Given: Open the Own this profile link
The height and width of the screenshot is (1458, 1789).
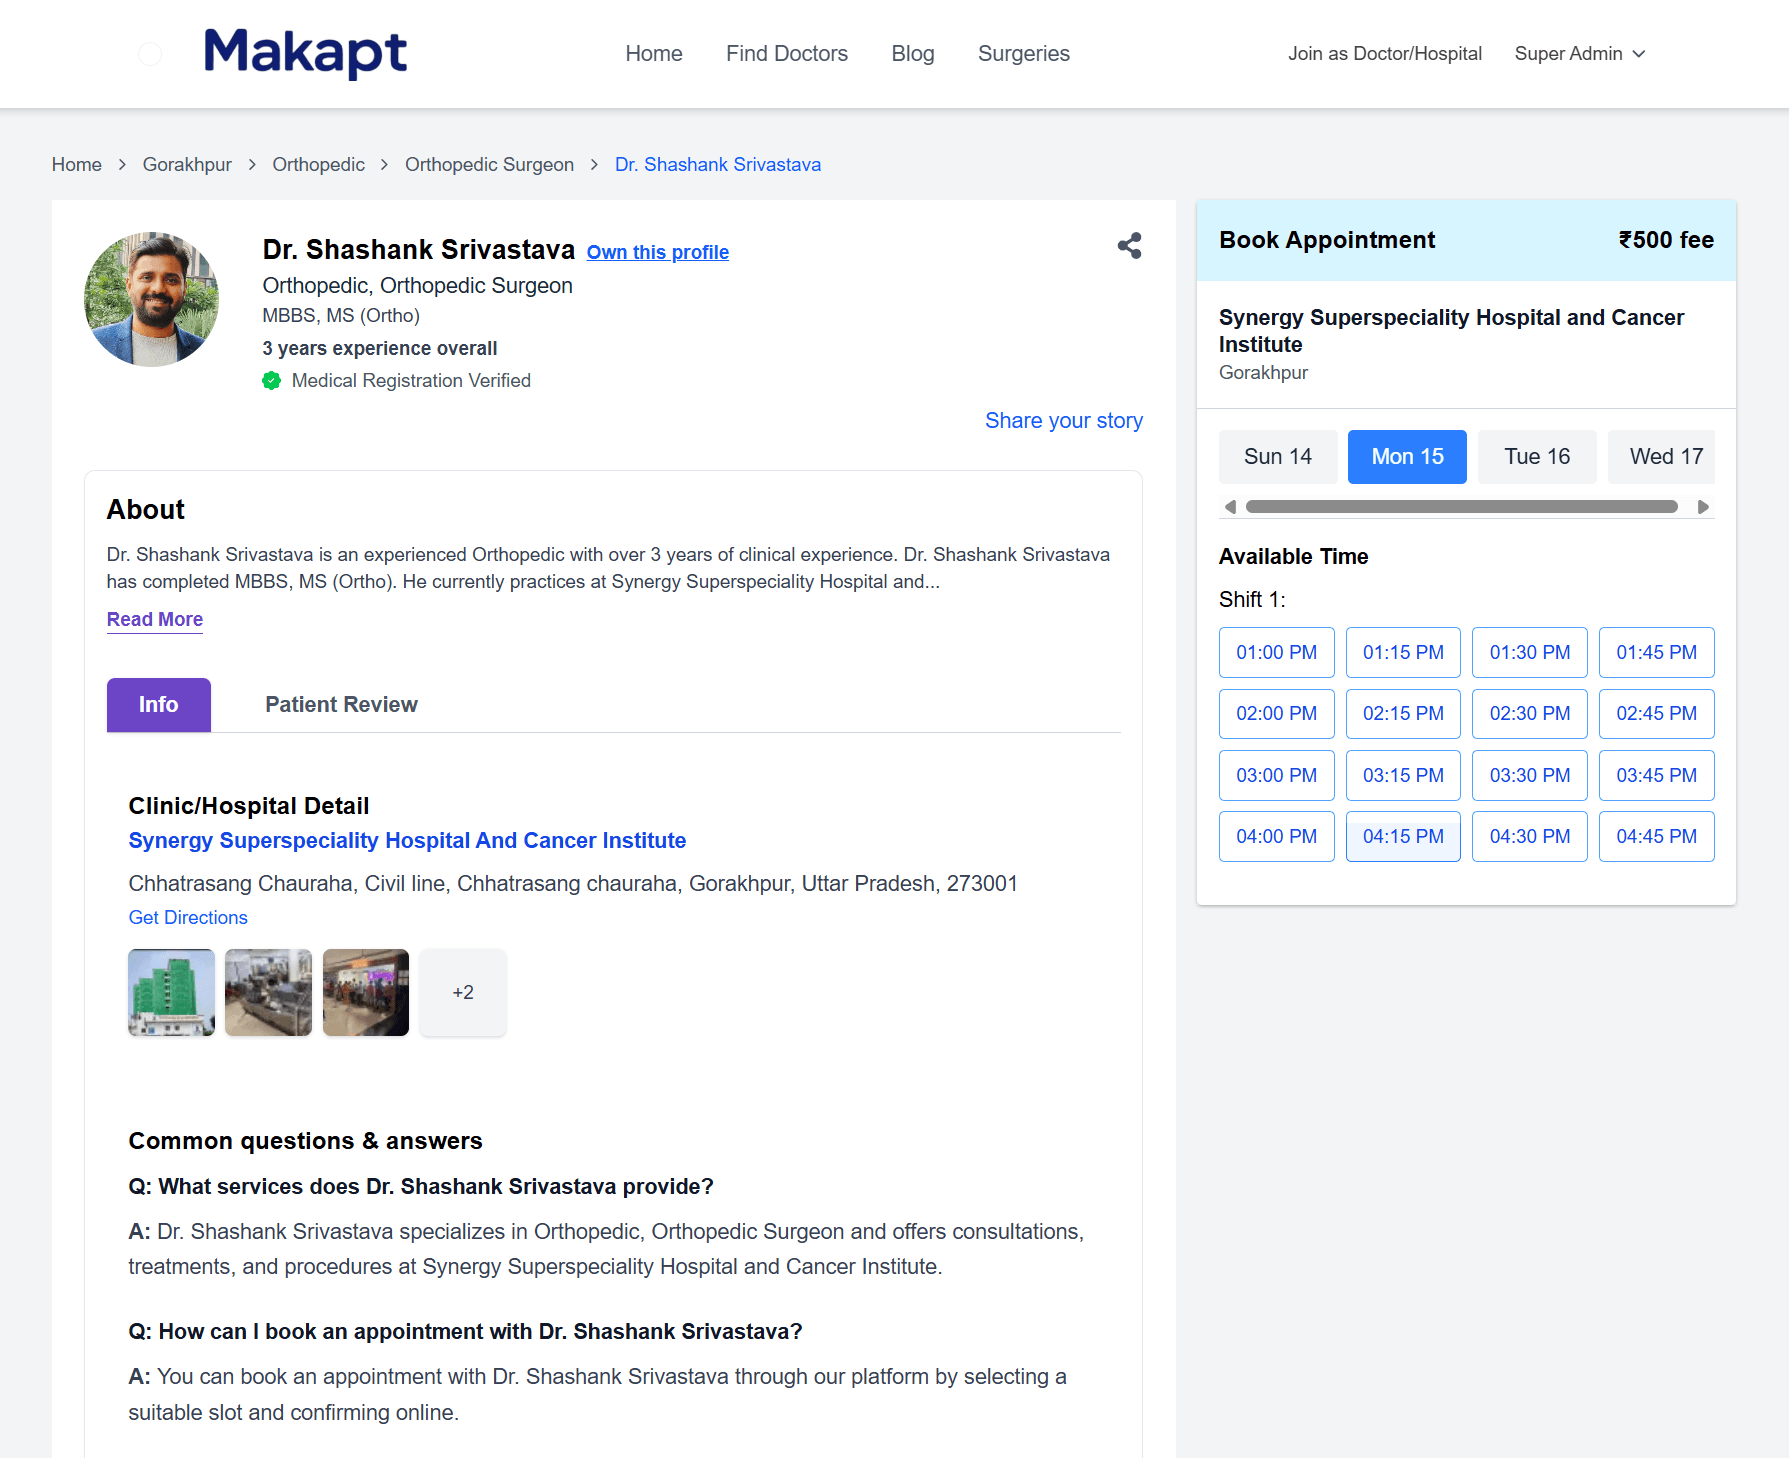Looking at the screenshot, I should [x=657, y=252].
